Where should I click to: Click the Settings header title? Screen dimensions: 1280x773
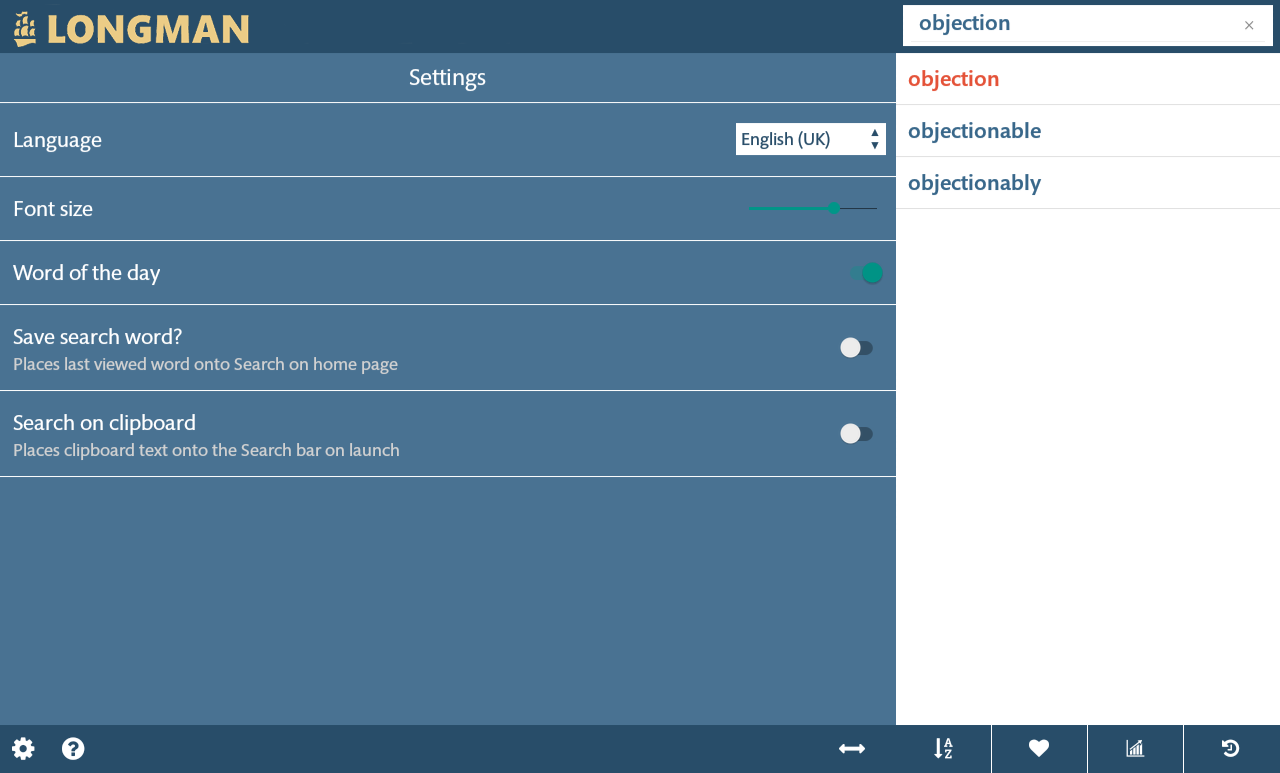coord(447,77)
